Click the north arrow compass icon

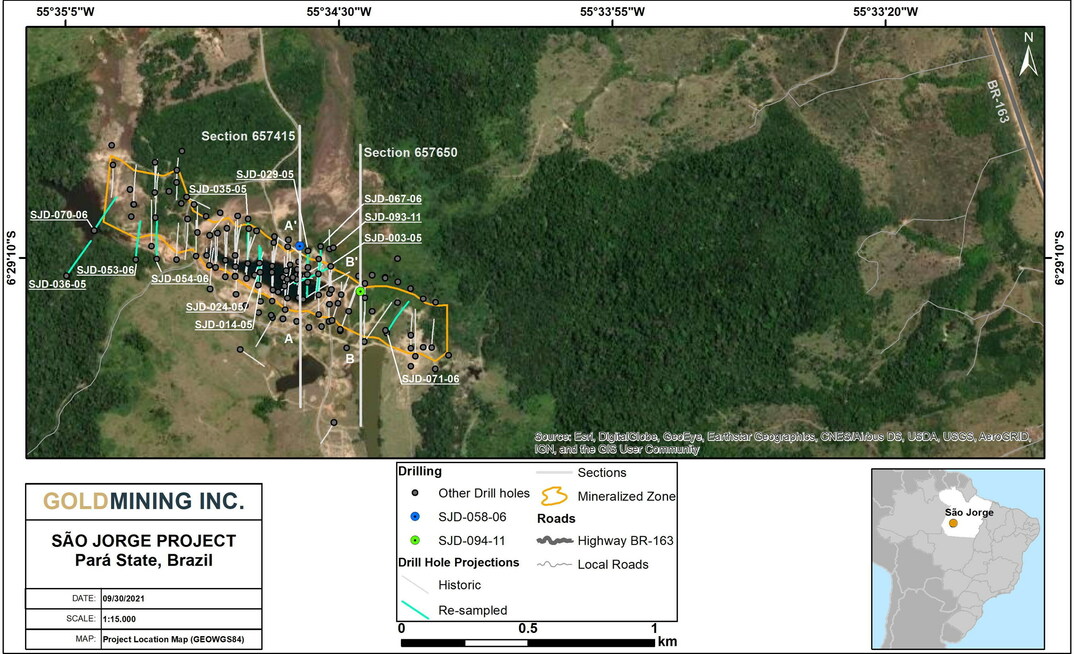1029,55
